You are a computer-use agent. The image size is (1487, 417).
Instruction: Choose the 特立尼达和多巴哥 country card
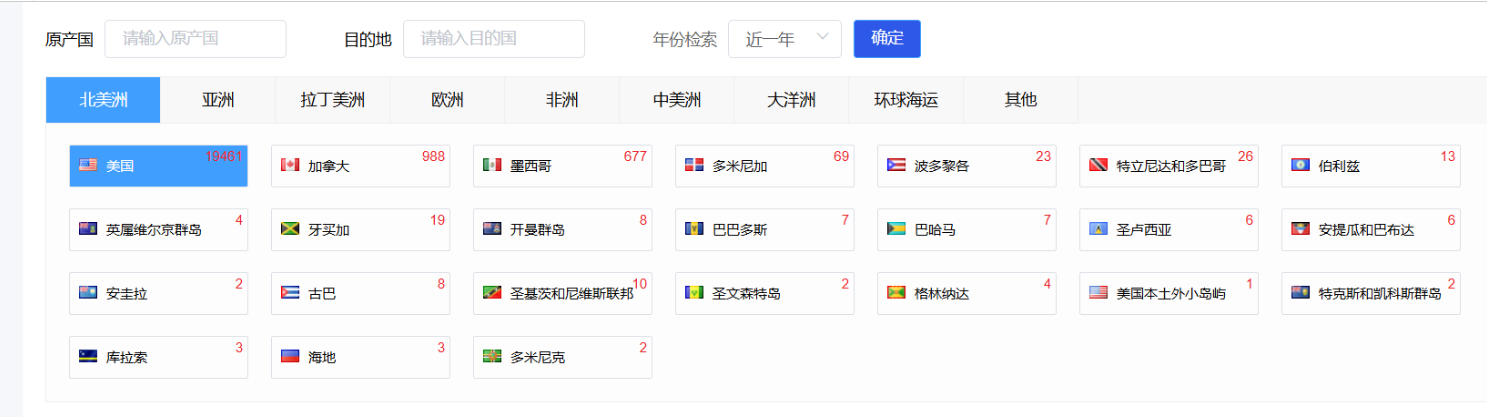[1168, 166]
